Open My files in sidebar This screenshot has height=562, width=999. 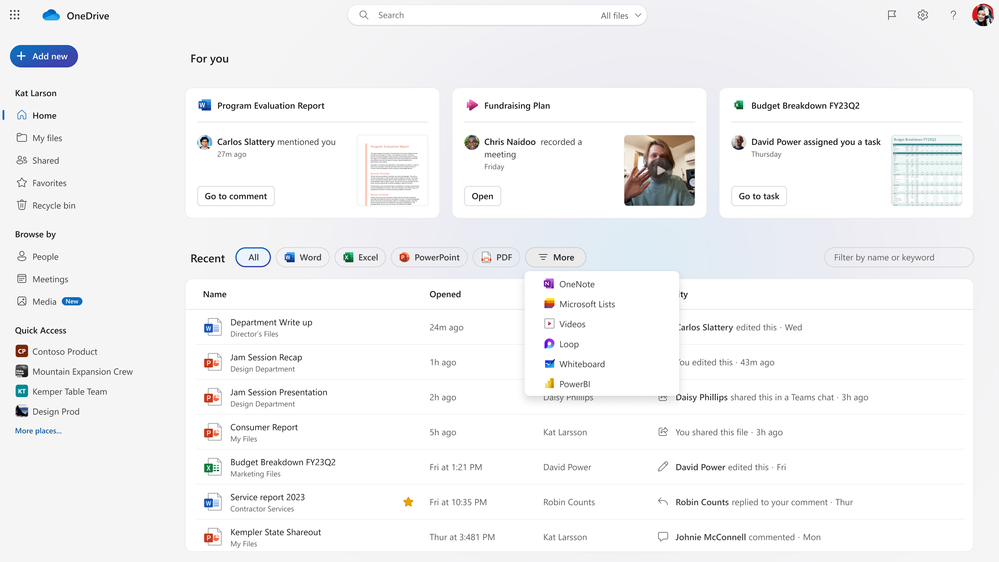click(x=47, y=138)
